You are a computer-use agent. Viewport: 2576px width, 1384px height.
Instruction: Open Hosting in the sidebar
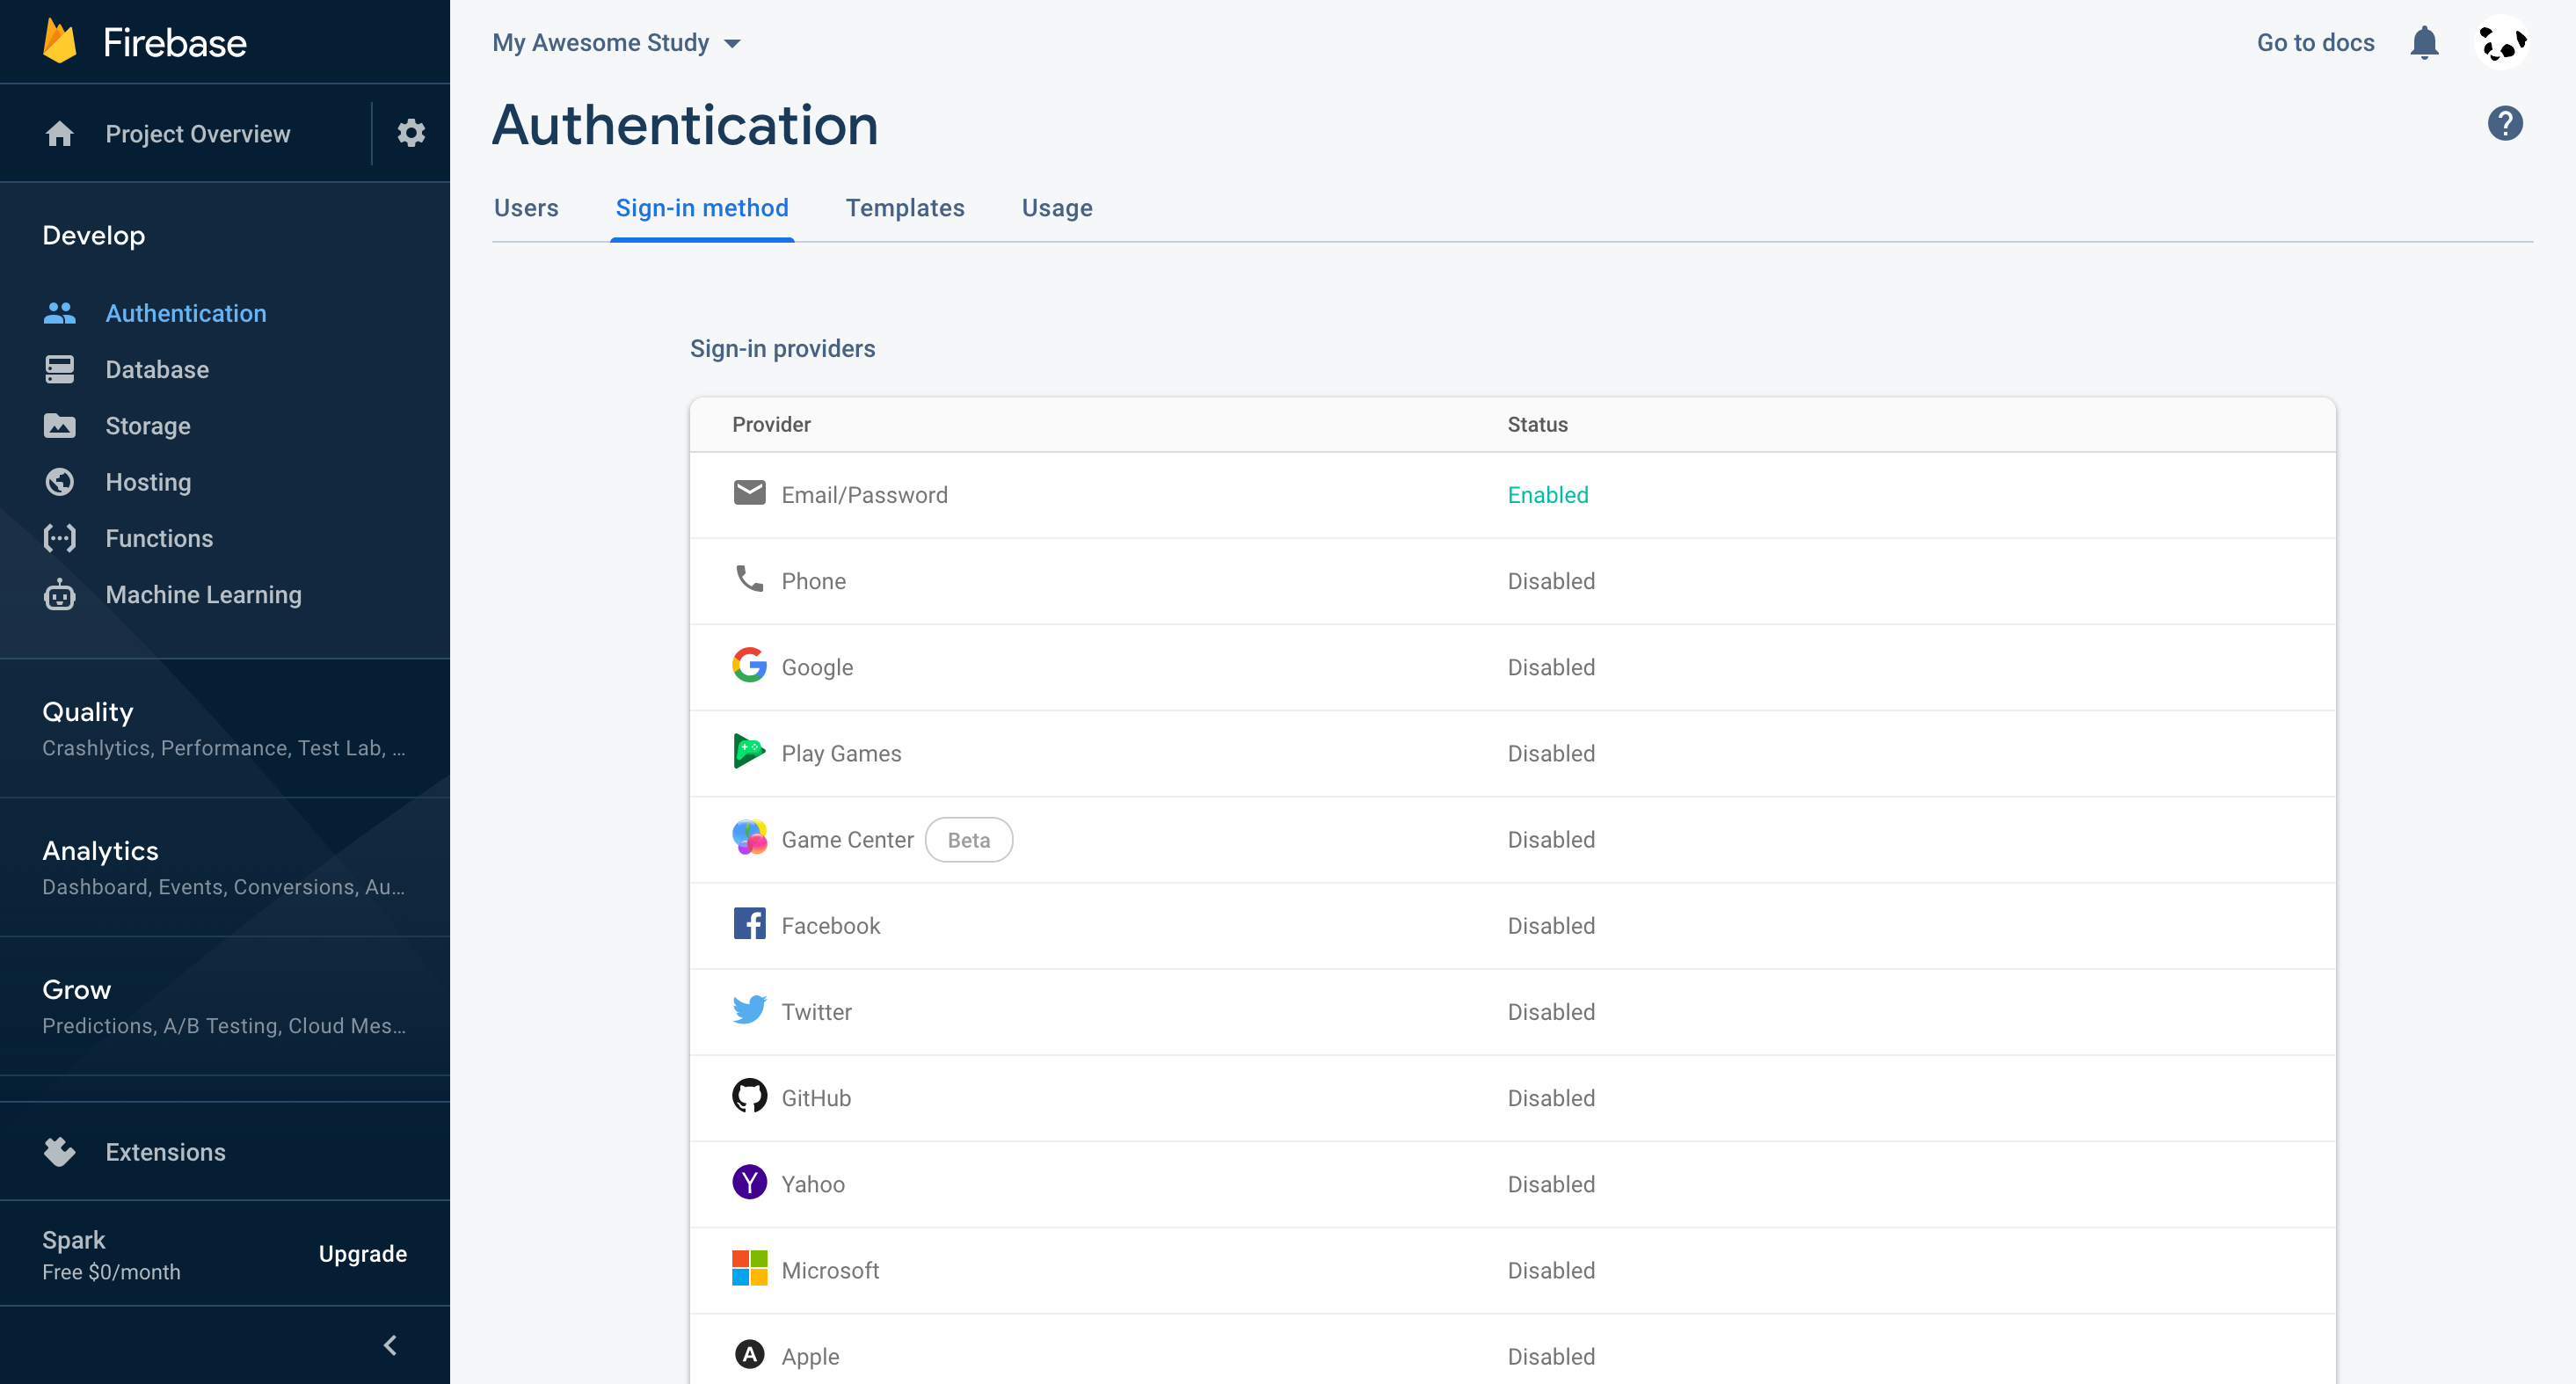point(148,482)
